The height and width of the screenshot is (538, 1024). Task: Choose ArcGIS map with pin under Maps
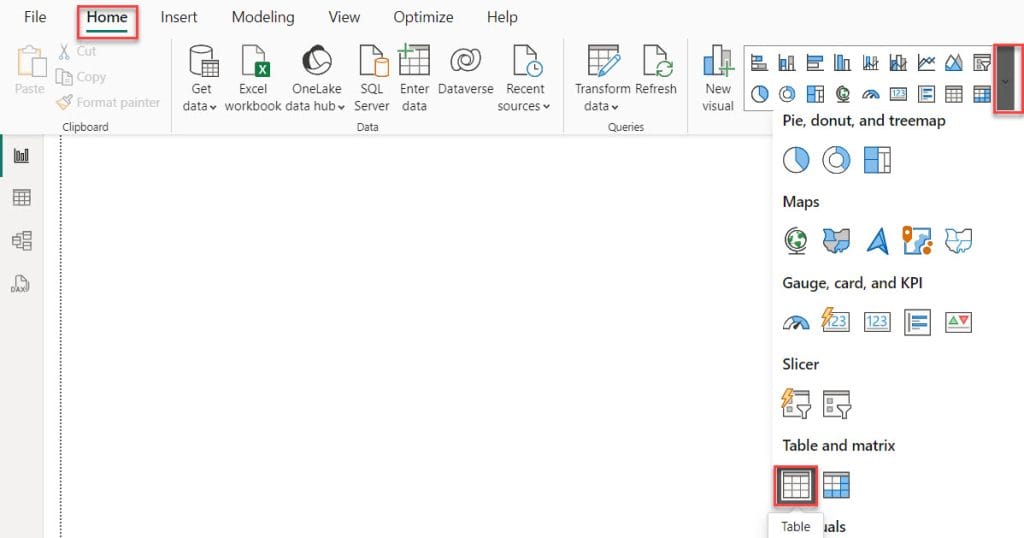pos(918,241)
